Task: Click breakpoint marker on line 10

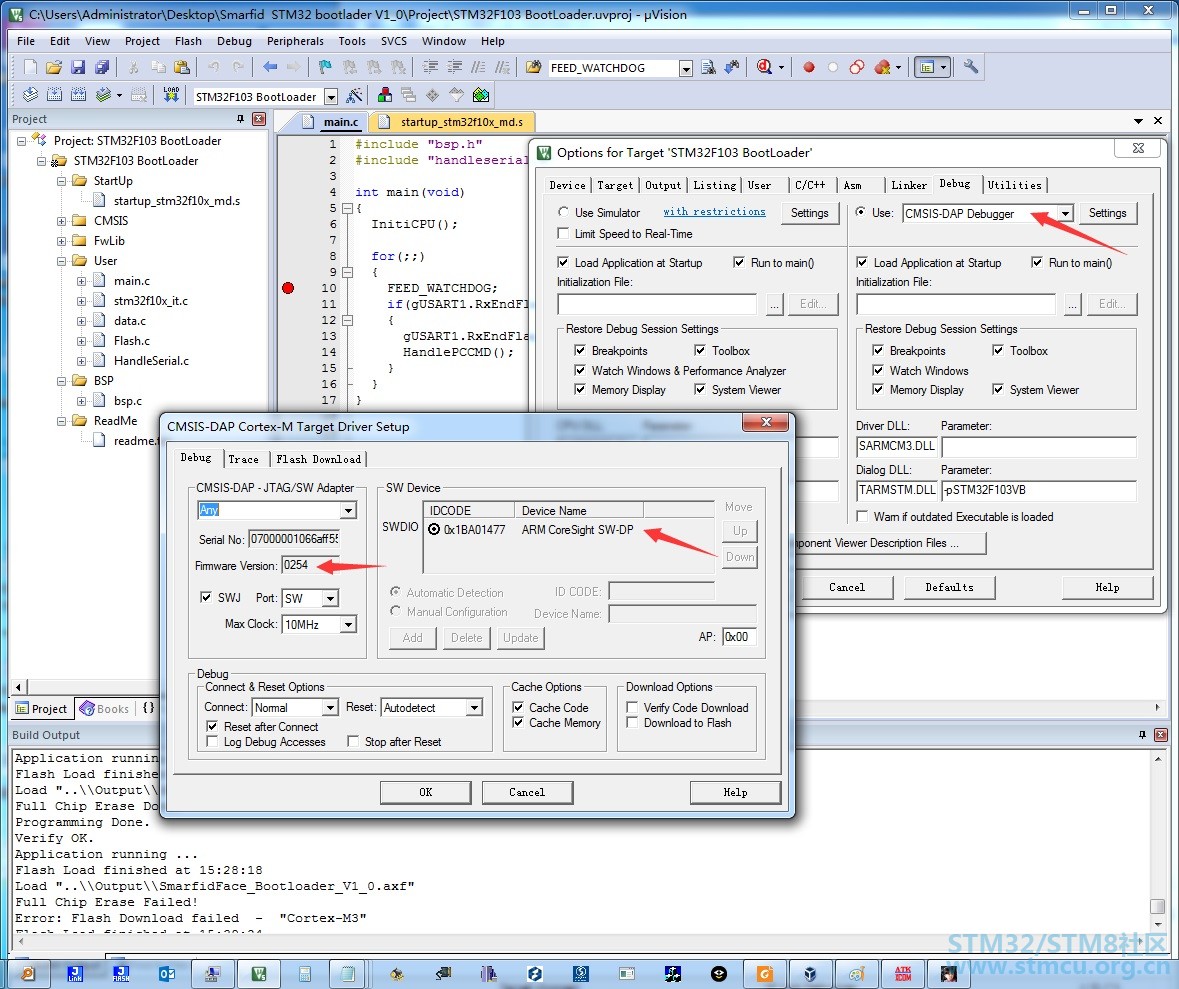Action: point(287,287)
